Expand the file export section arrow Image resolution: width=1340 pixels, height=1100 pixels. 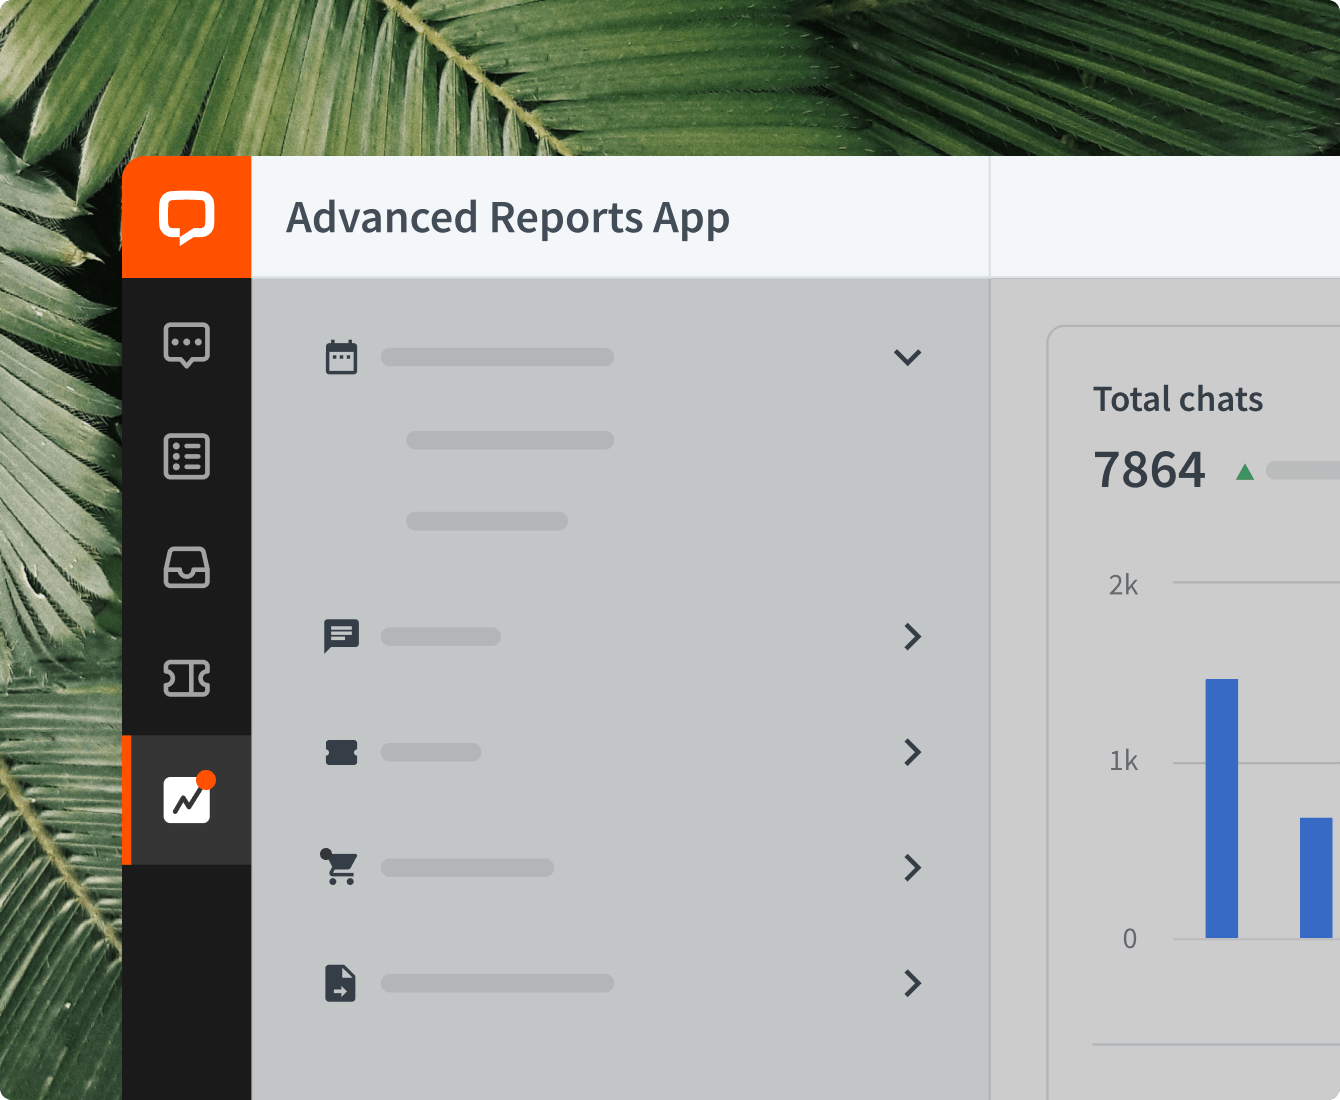tap(912, 983)
